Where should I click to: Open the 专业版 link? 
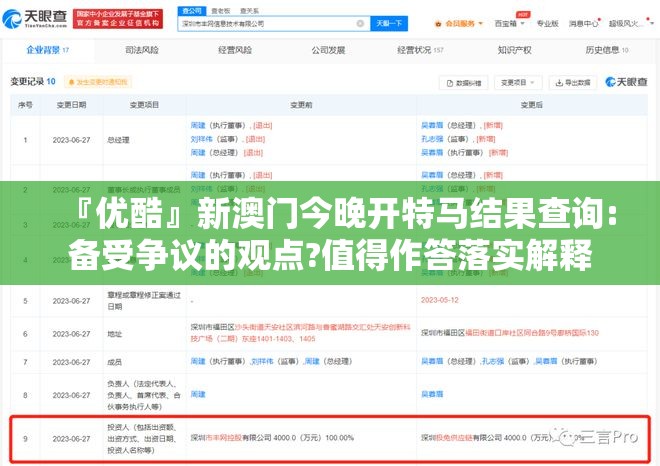pos(547,24)
